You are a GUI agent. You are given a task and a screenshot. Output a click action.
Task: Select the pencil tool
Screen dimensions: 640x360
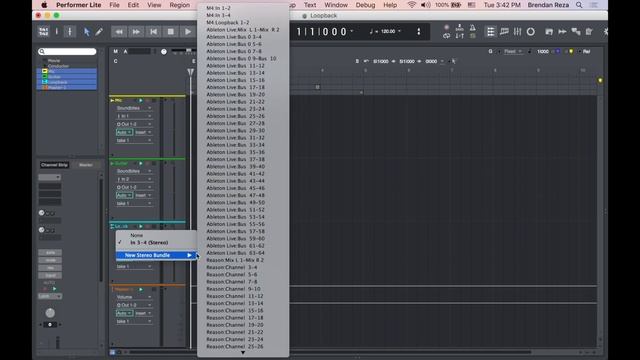99,32
